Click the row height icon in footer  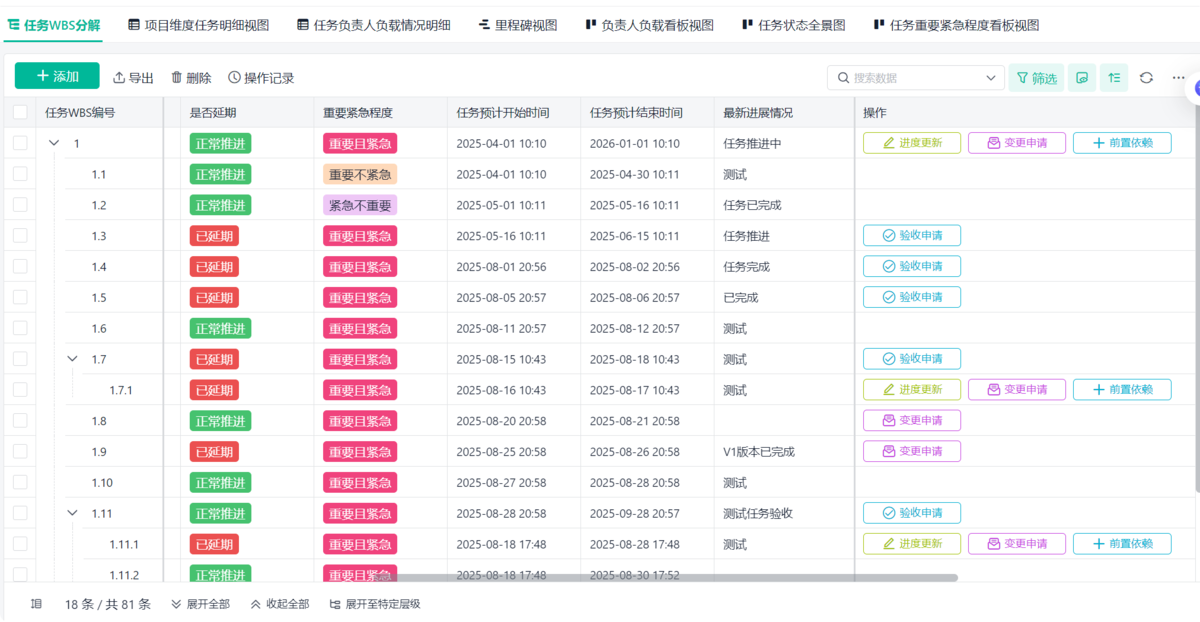(x=37, y=604)
